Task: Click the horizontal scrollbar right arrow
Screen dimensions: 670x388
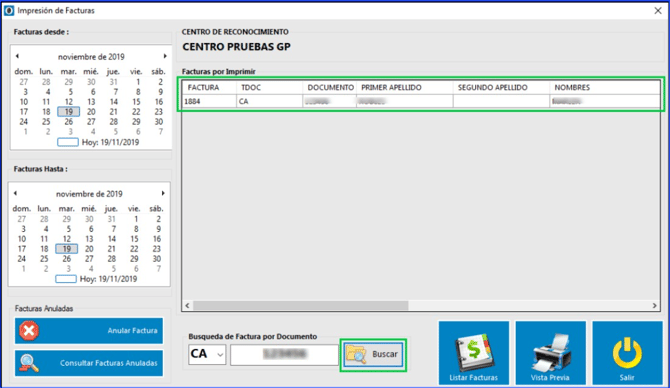Action: 655,306
